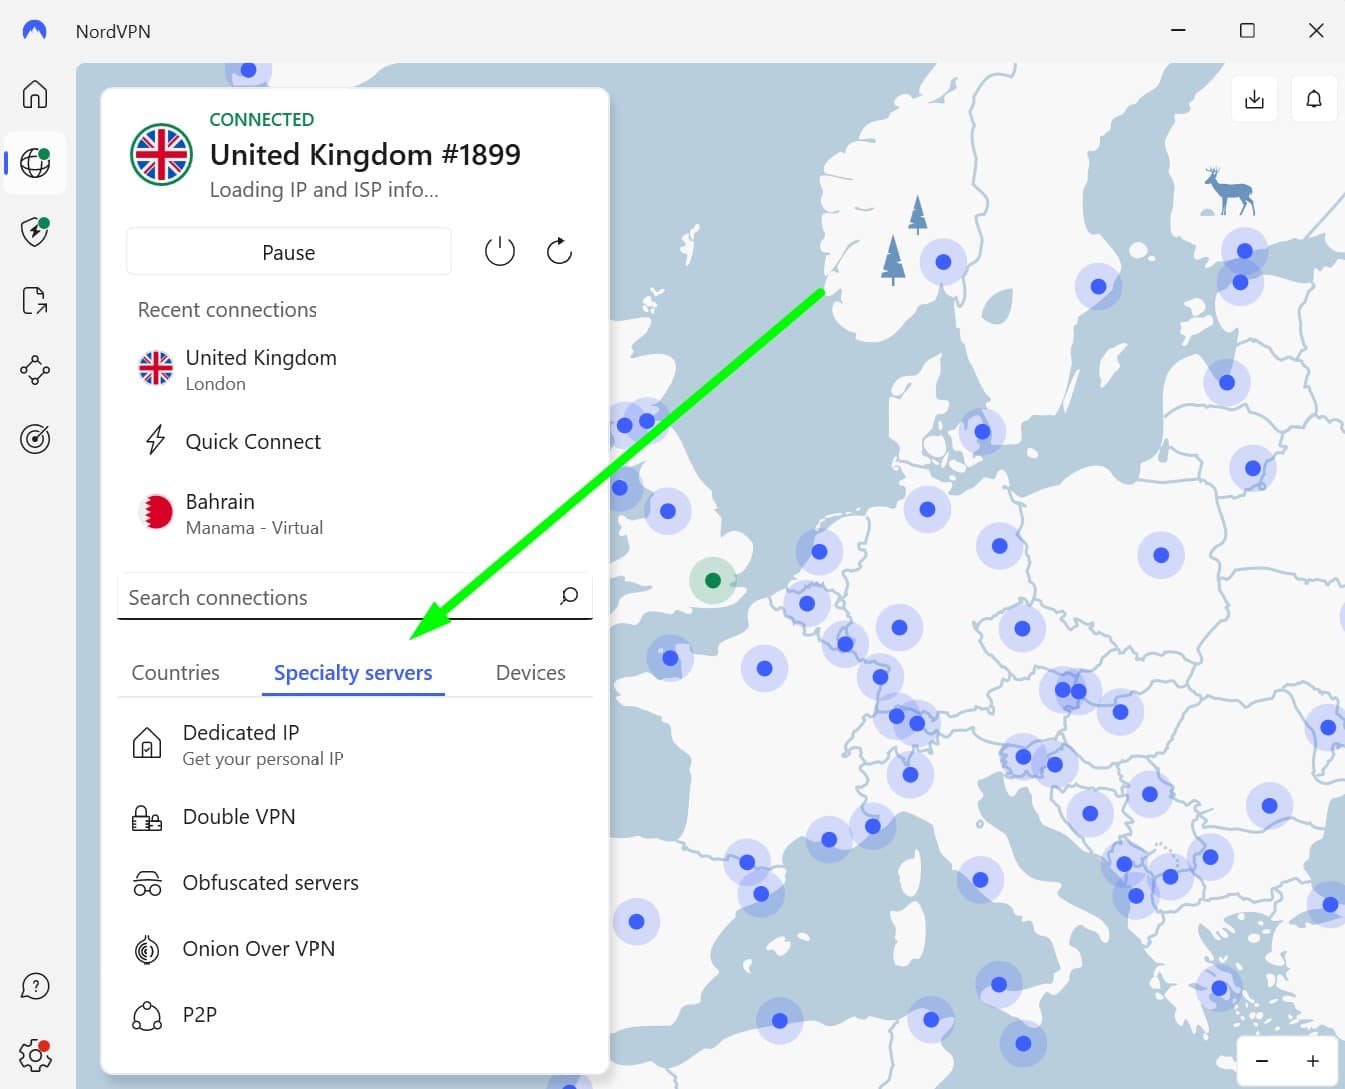This screenshot has height=1089, width=1345.
Task: Click the NordVPN logo in title bar
Action: (34, 31)
